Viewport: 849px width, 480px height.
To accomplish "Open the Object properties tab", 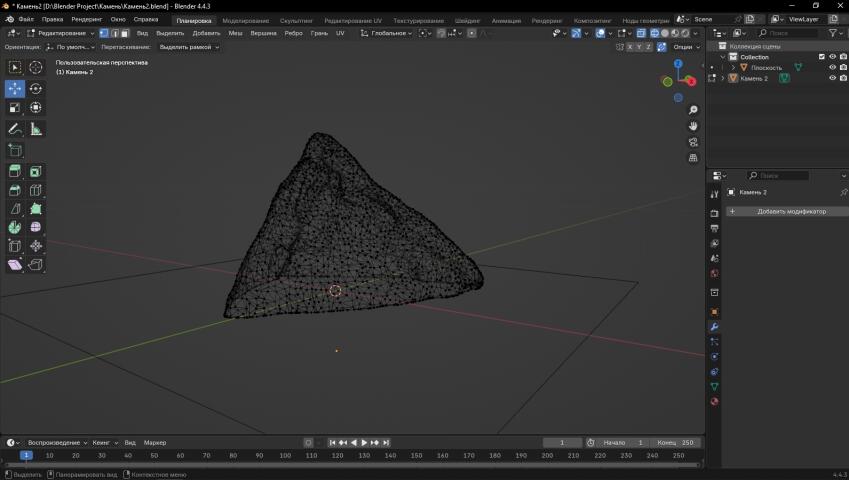I will tap(714, 312).
